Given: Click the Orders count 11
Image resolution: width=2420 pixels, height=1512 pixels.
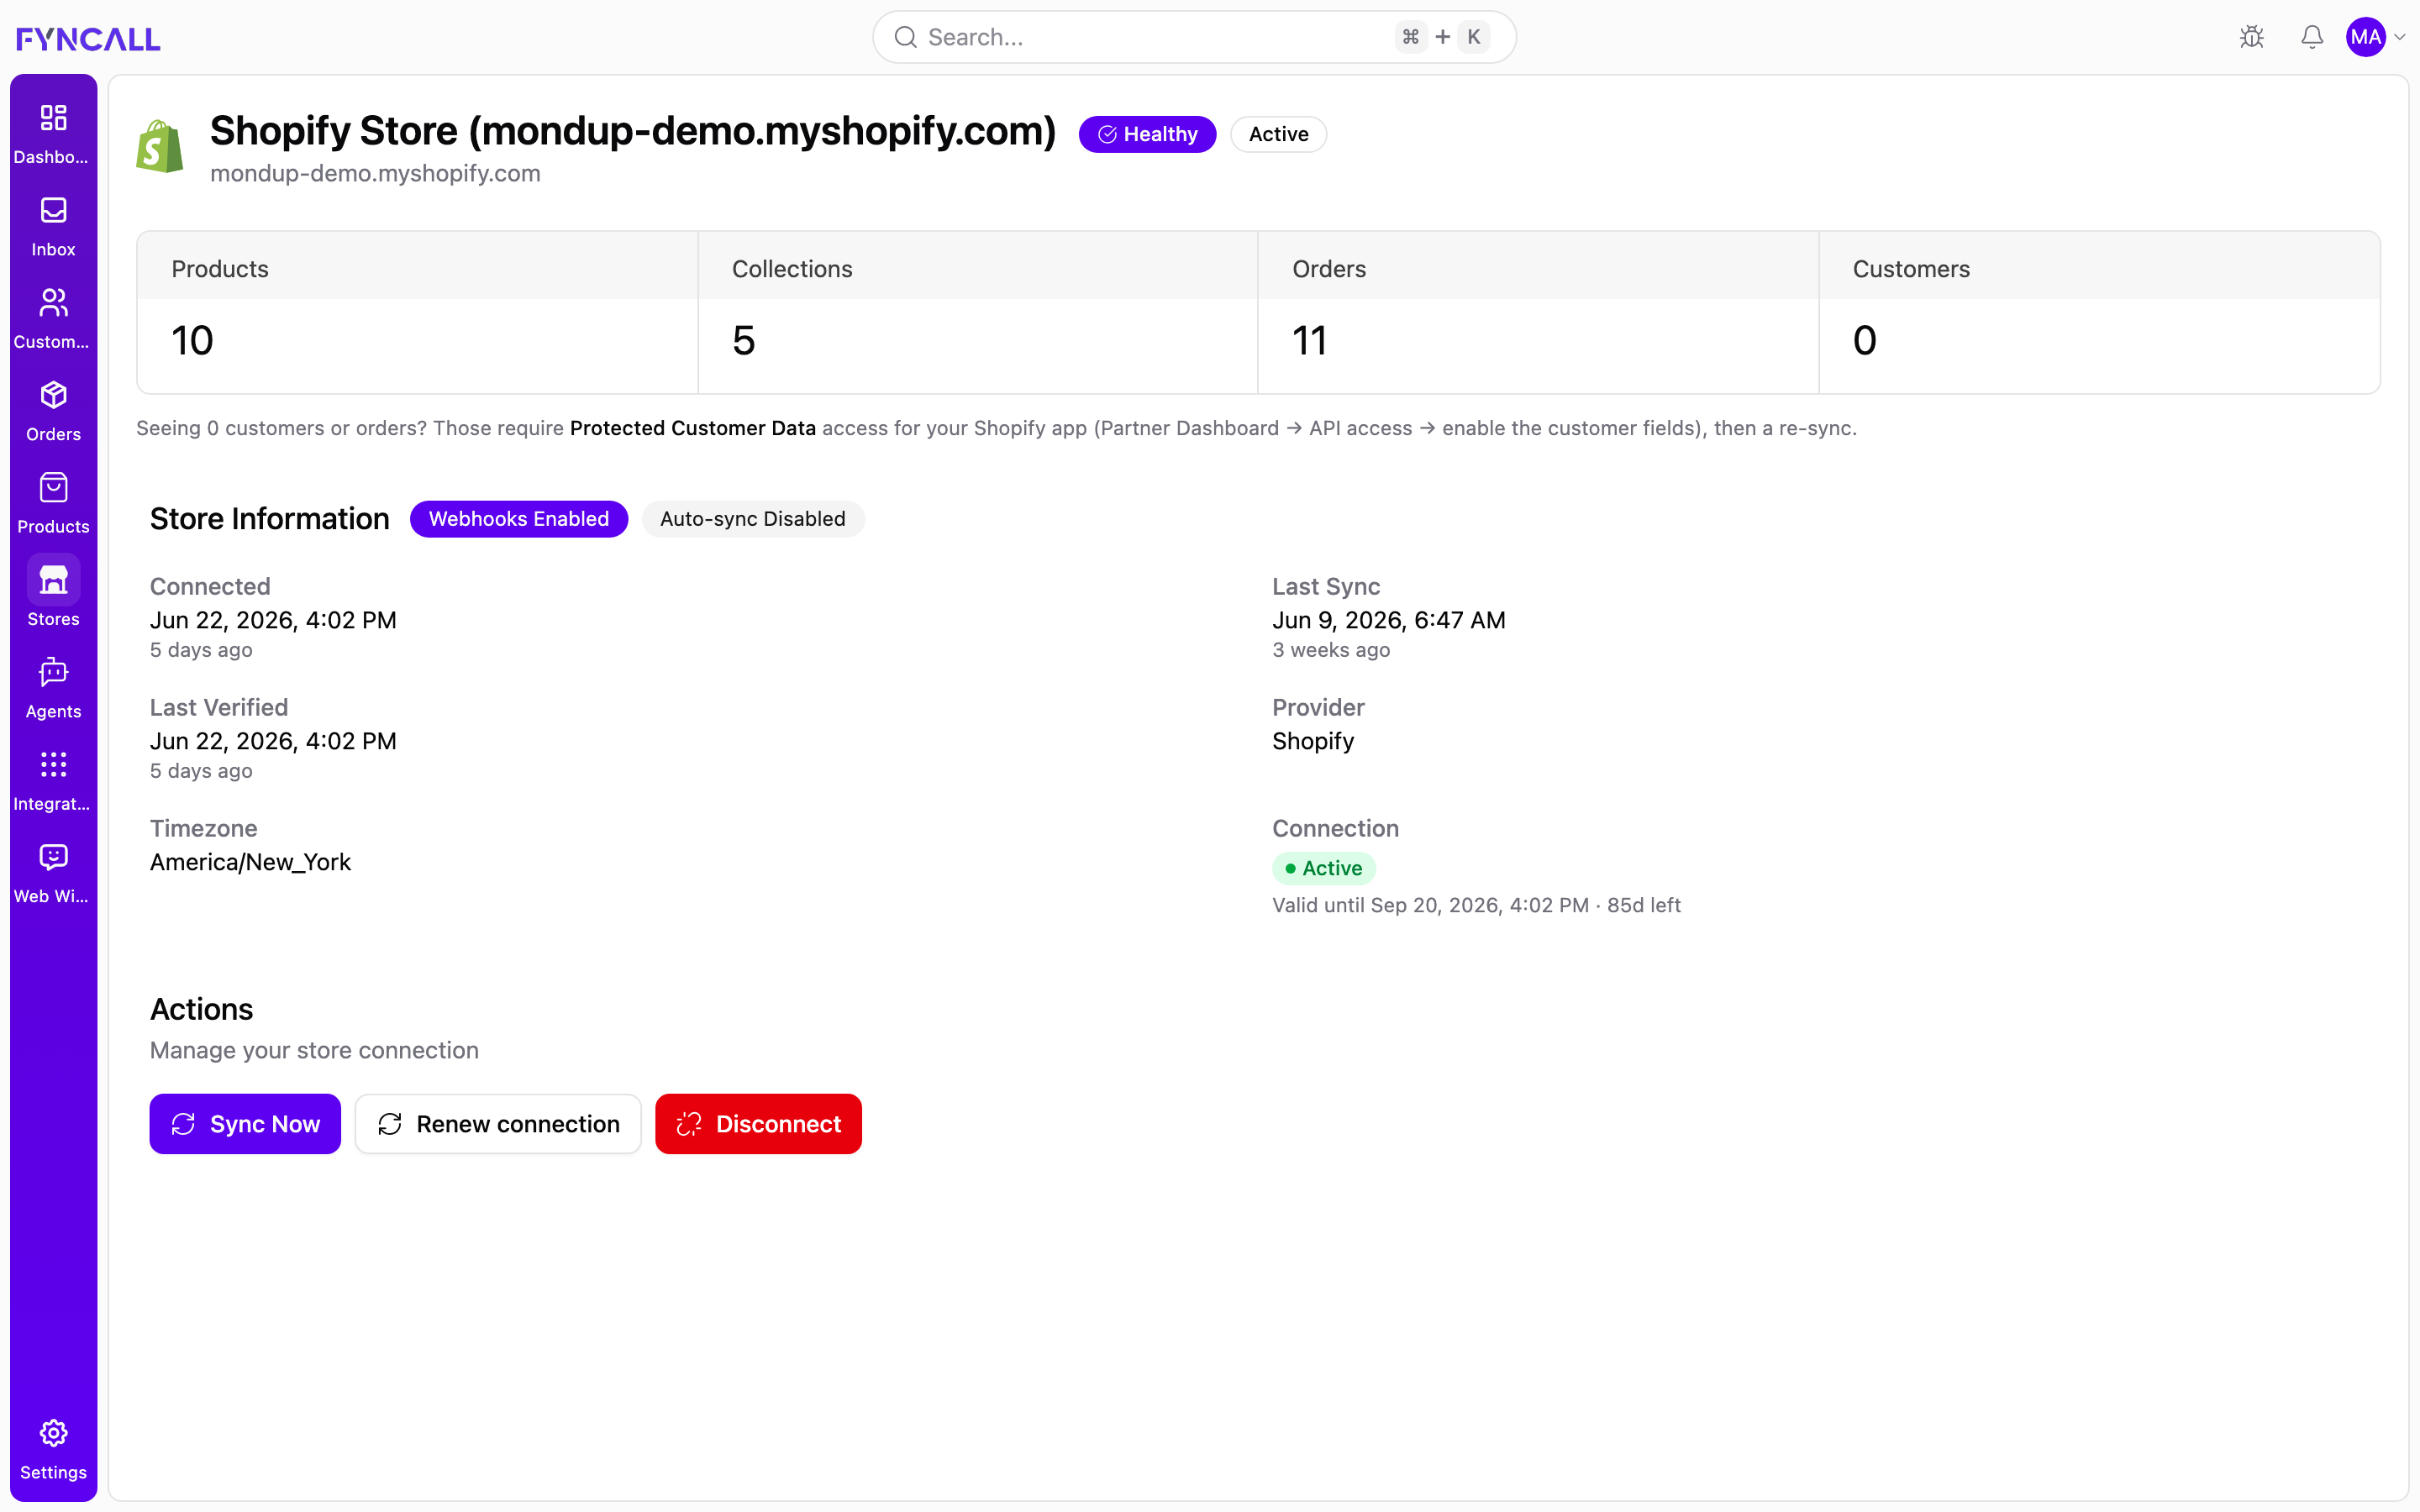Looking at the screenshot, I should (x=1309, y=340).
